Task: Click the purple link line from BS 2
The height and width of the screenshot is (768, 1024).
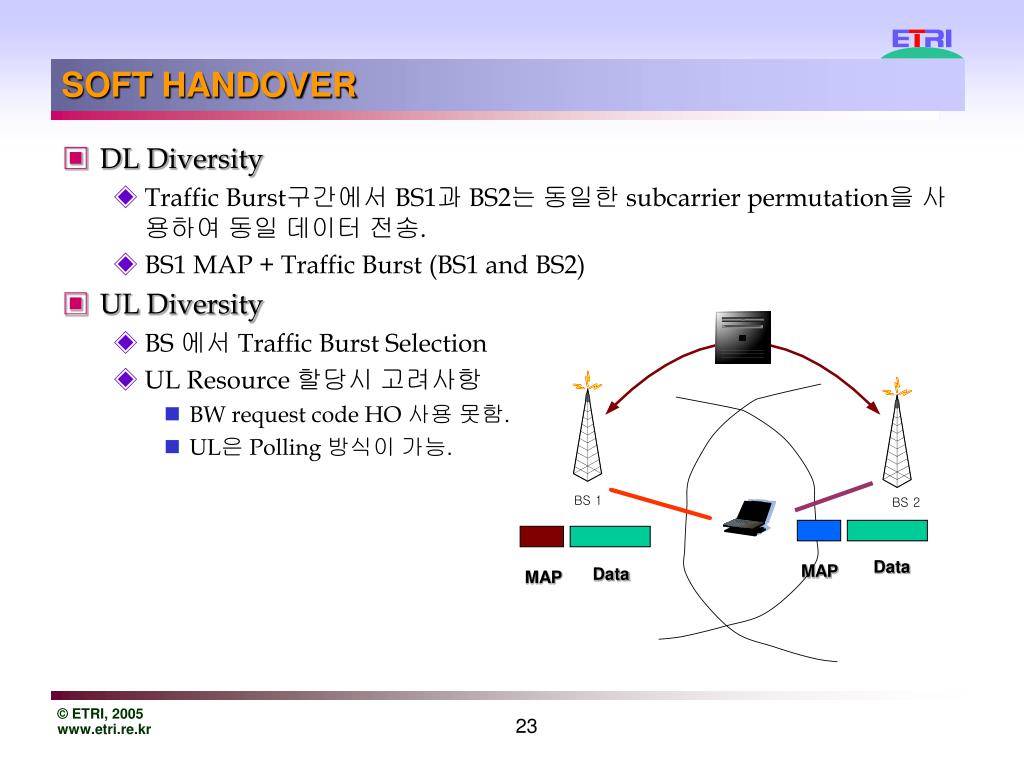Action: (x=834, y=496)
